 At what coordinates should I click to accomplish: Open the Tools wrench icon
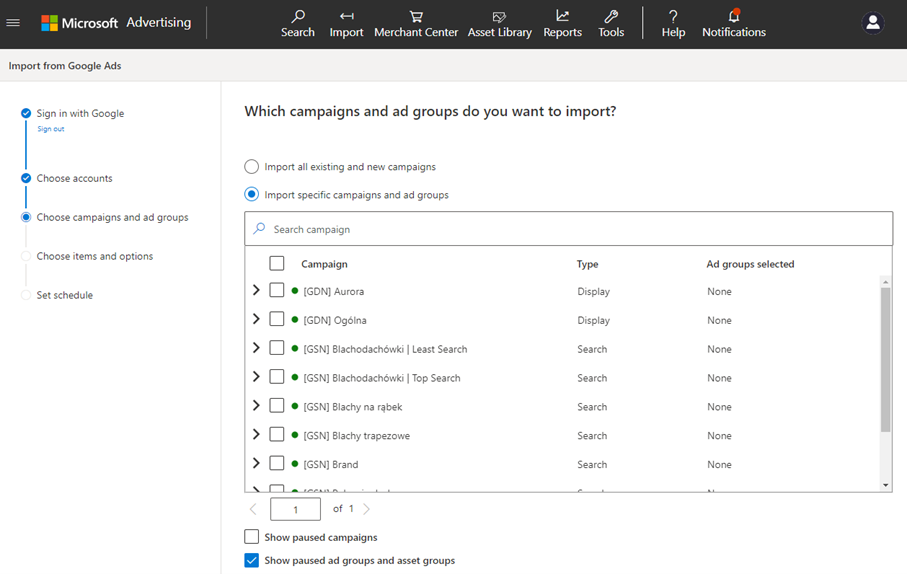coord(611,17)
